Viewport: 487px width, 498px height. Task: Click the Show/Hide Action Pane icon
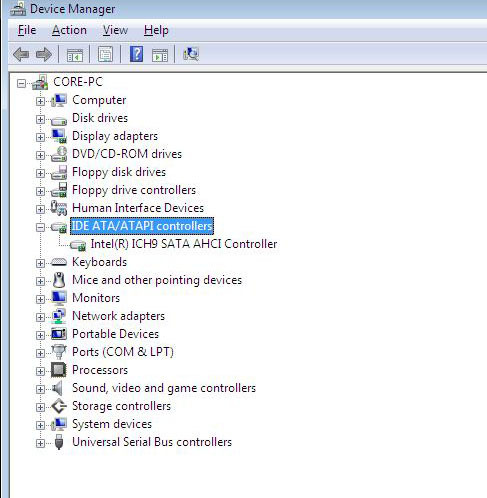click(160, 55)
